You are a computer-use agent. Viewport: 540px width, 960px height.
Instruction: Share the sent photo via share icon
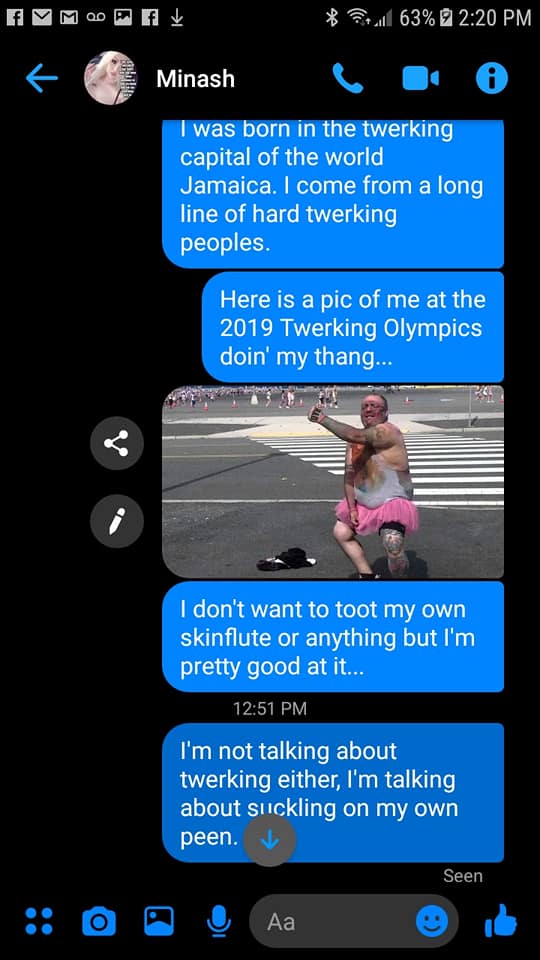tap(116, 443)
